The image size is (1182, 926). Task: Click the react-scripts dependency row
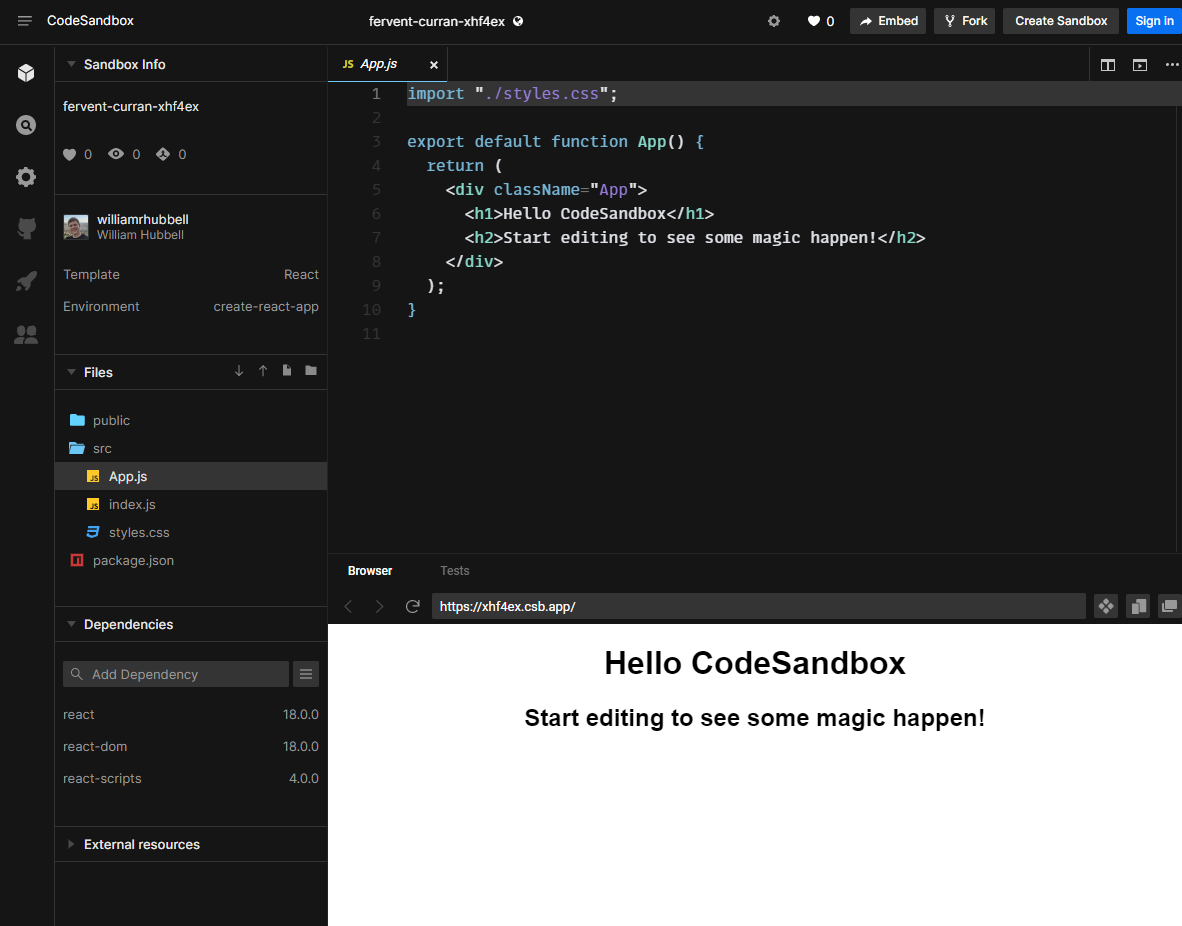click(x=191, y=778)
